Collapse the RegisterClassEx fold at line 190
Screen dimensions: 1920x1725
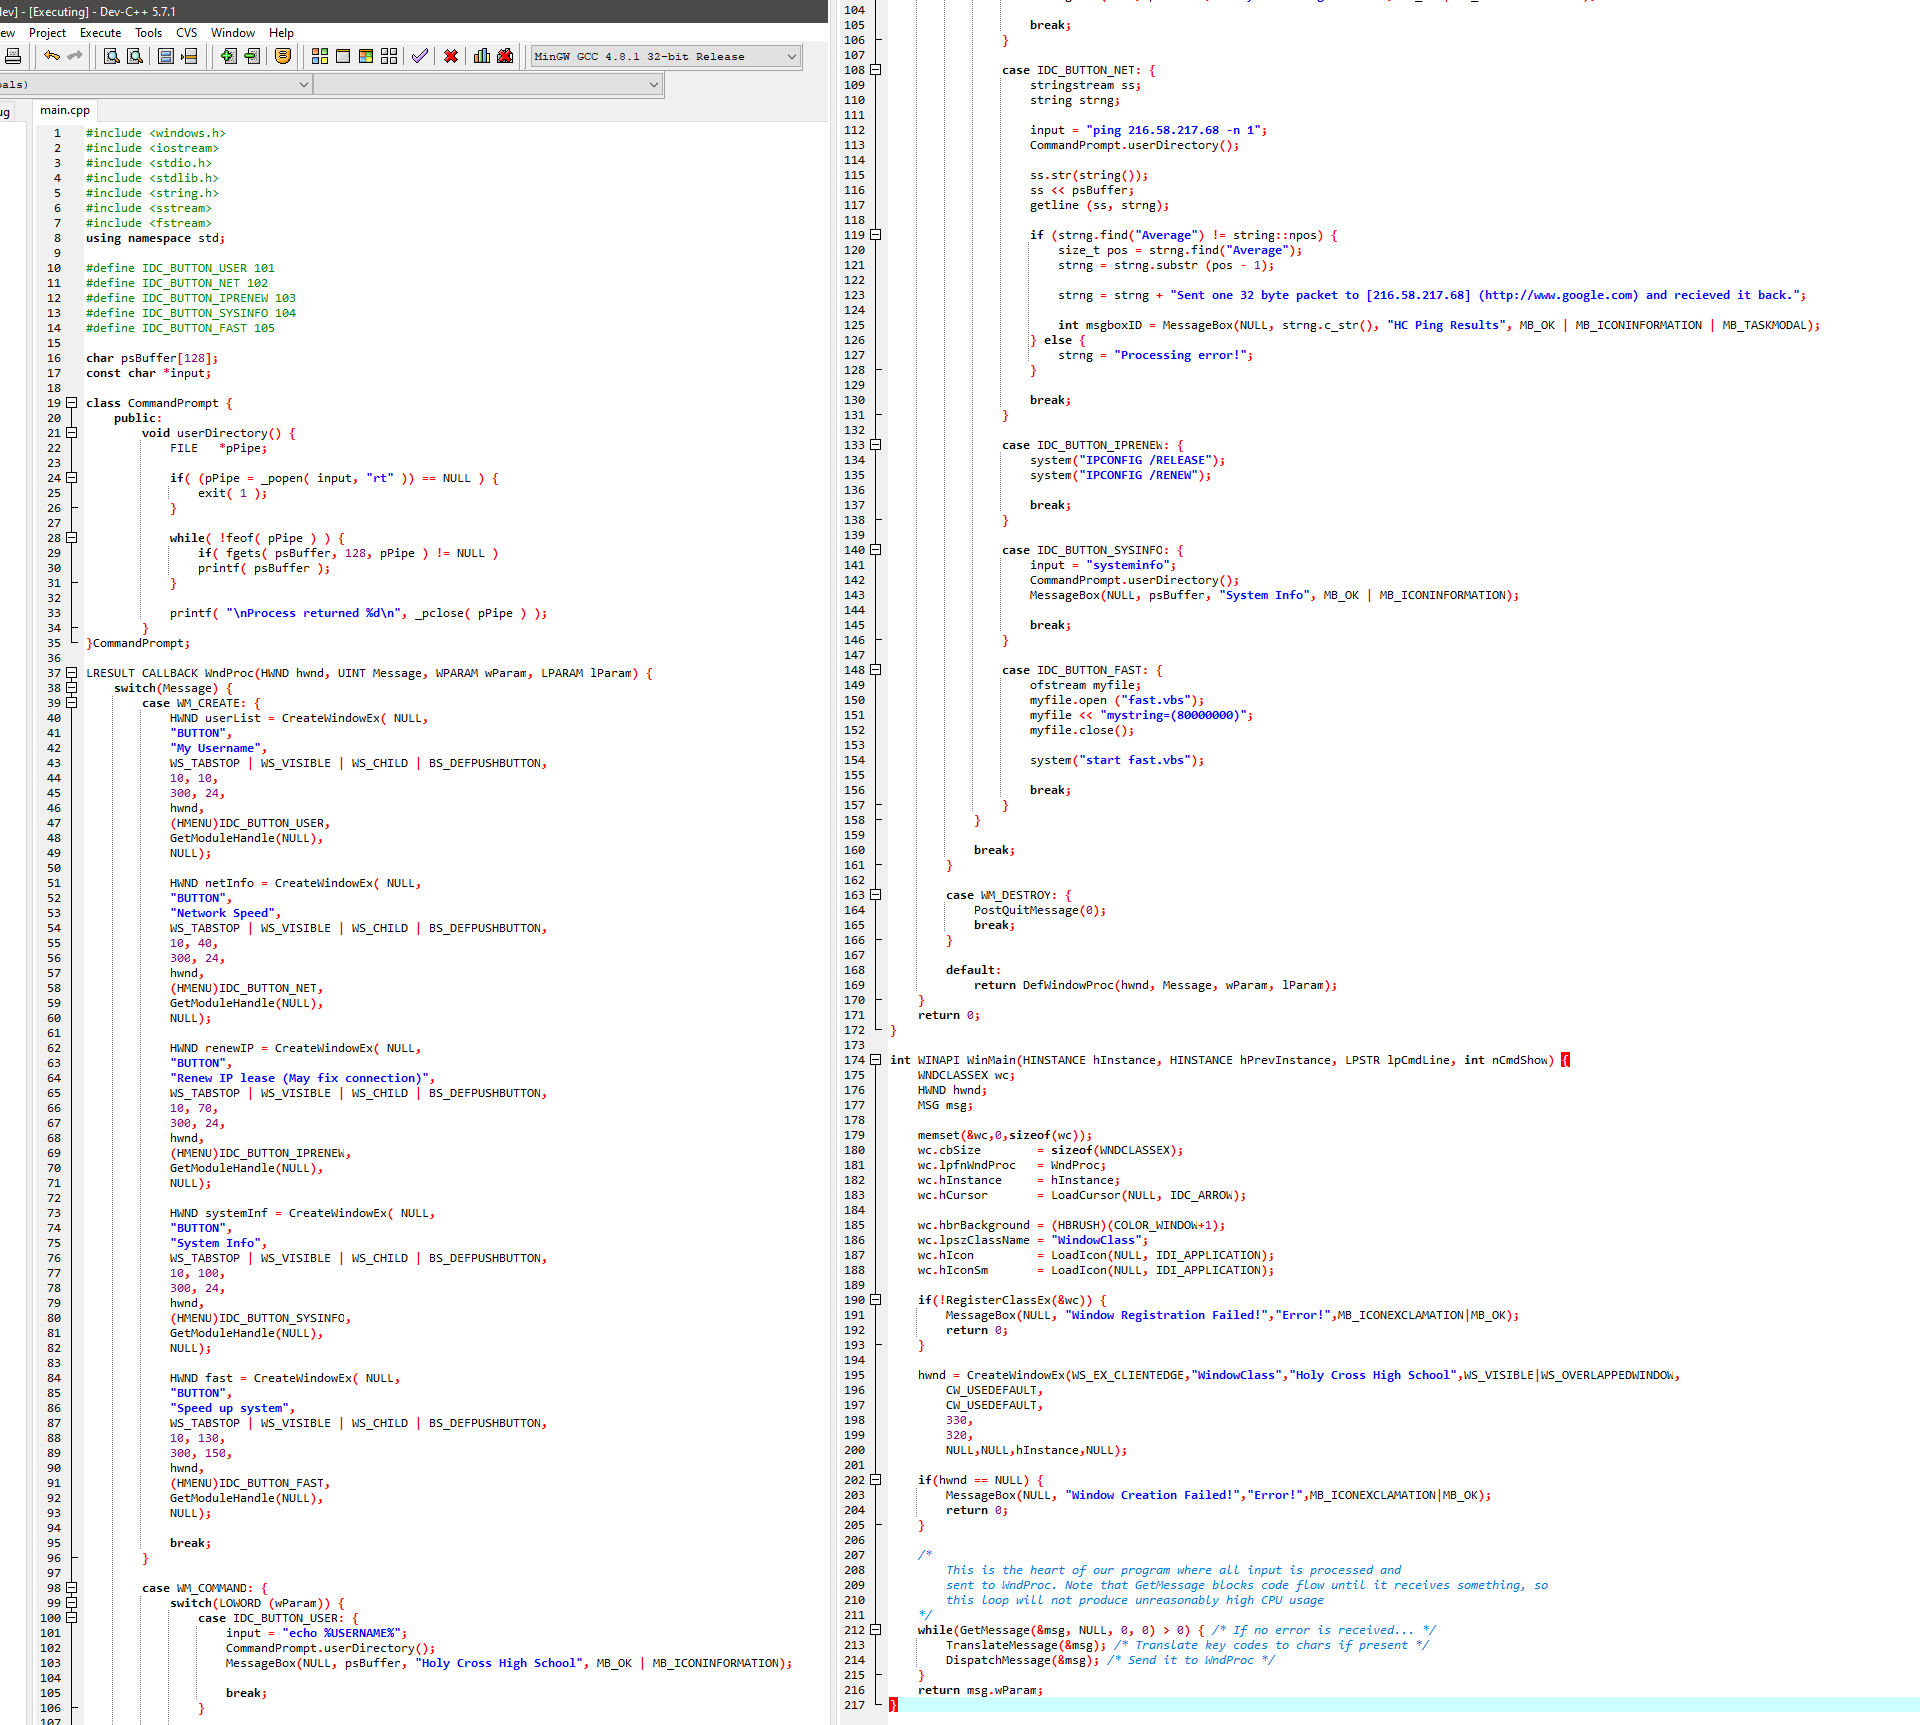coord(876,1300)
